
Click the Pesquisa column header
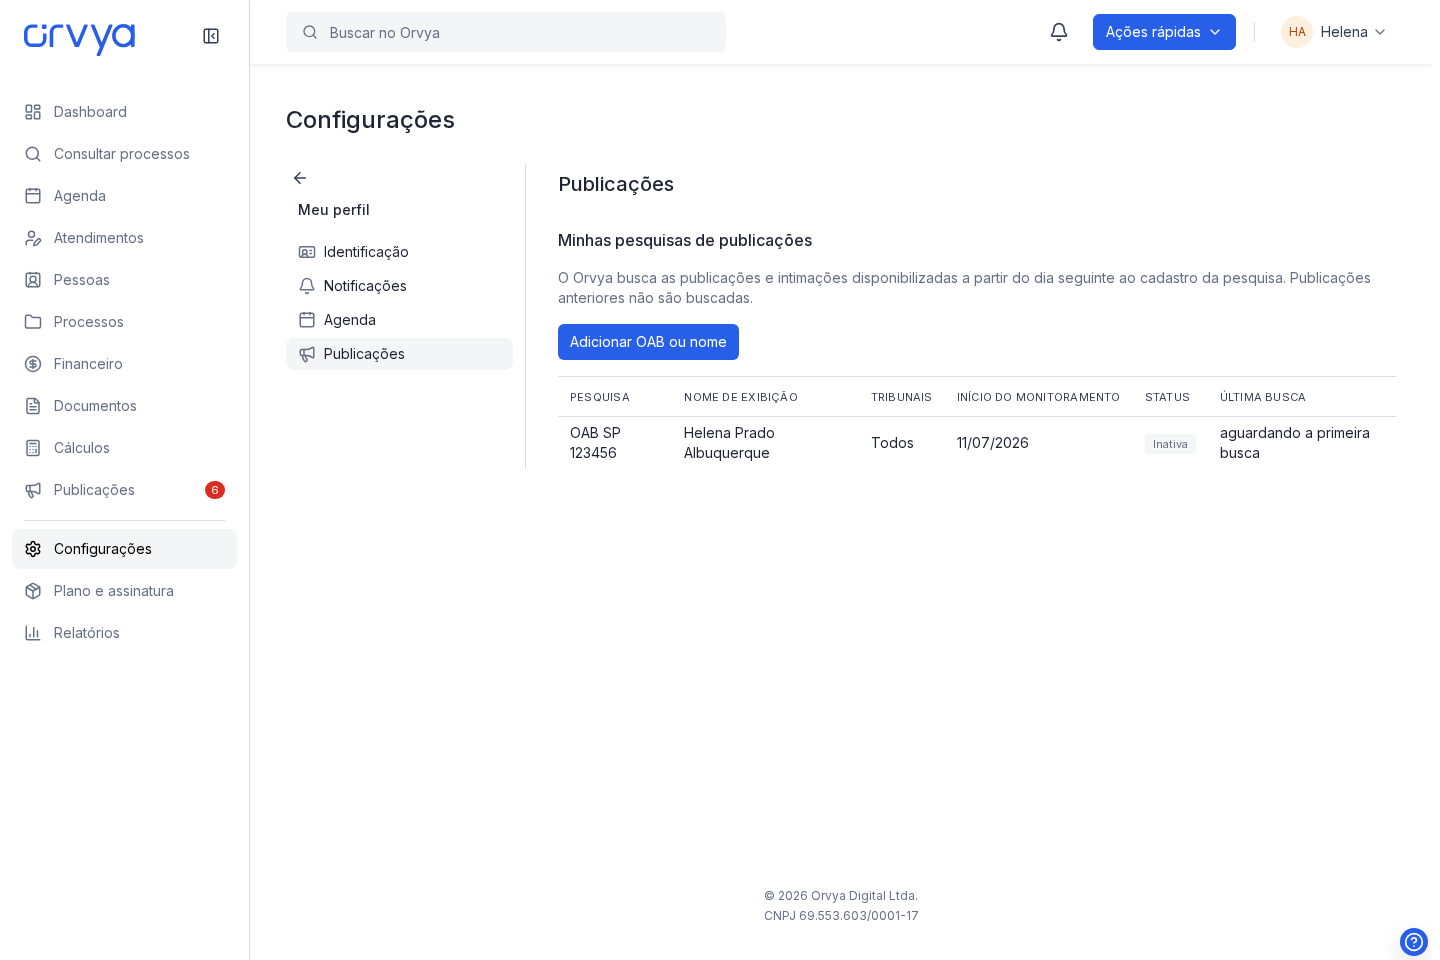tap(600, 397)
